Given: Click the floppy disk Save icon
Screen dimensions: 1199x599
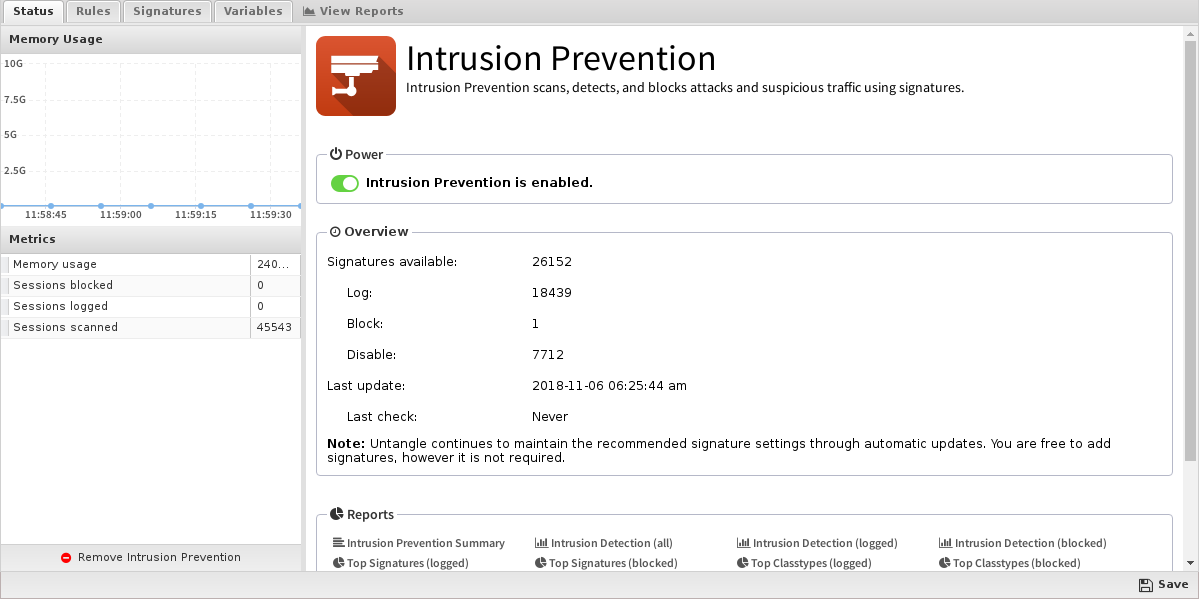Looking at the screenshot, I should 1145,585.
